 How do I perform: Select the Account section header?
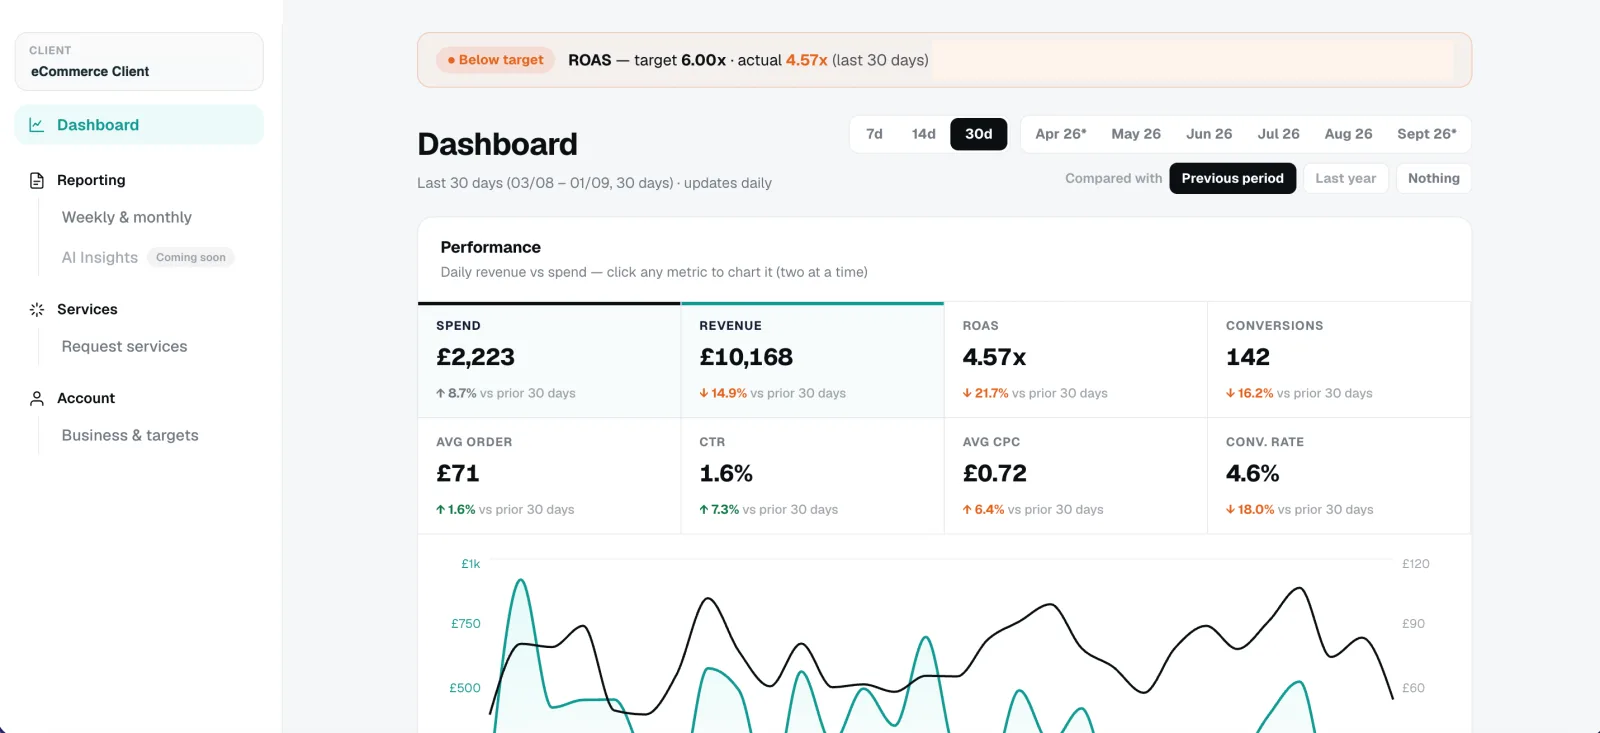point(86,398)
